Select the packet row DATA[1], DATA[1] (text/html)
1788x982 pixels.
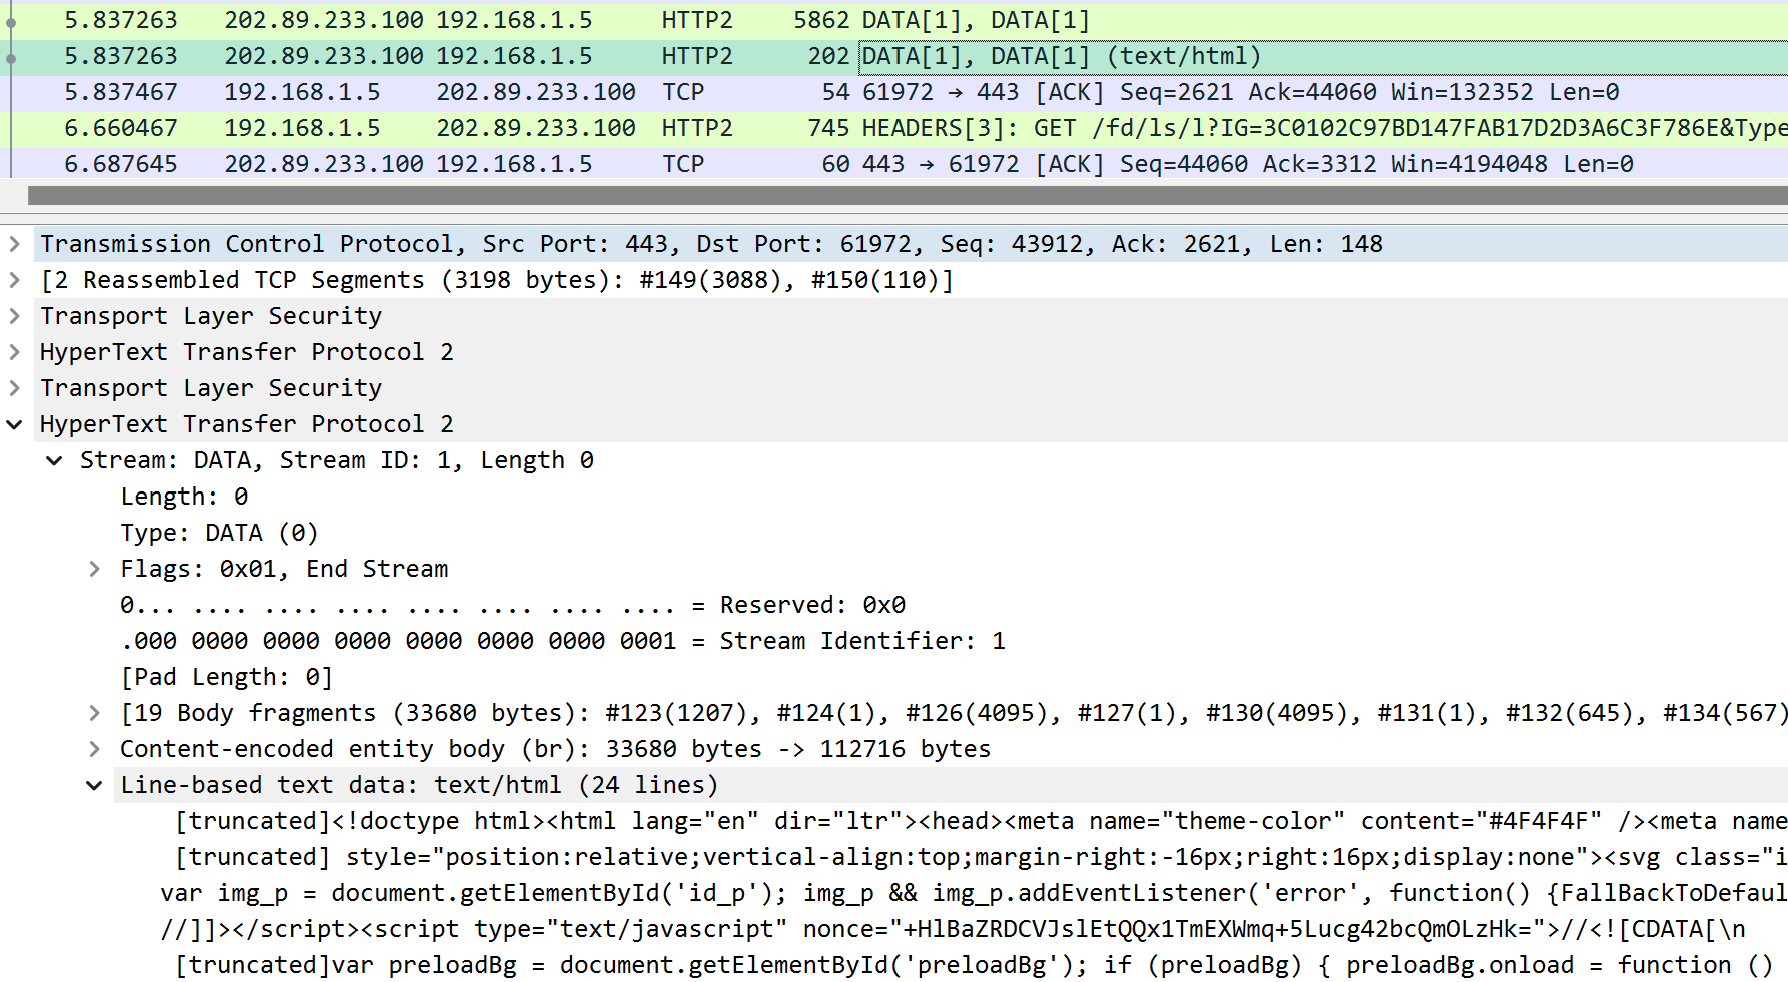894,56
